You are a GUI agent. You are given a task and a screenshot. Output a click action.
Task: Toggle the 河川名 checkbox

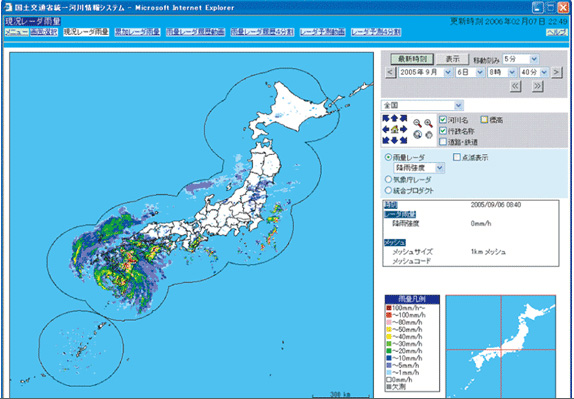coord(443,120)
